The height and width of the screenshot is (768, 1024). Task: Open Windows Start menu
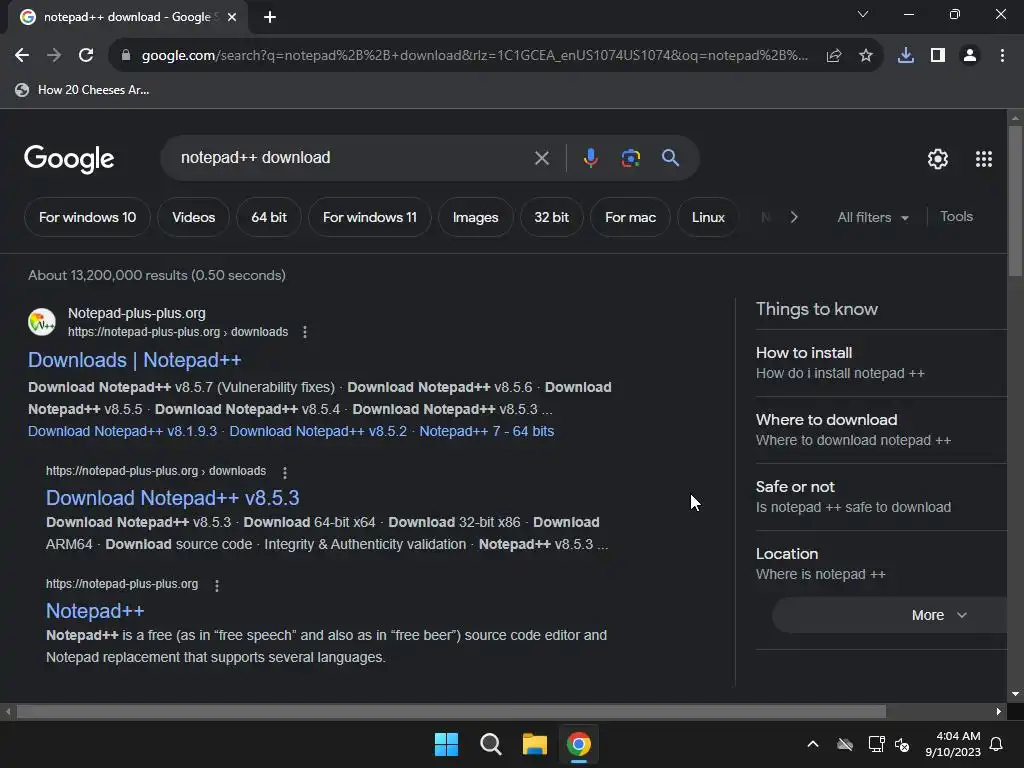click(447, 744)
